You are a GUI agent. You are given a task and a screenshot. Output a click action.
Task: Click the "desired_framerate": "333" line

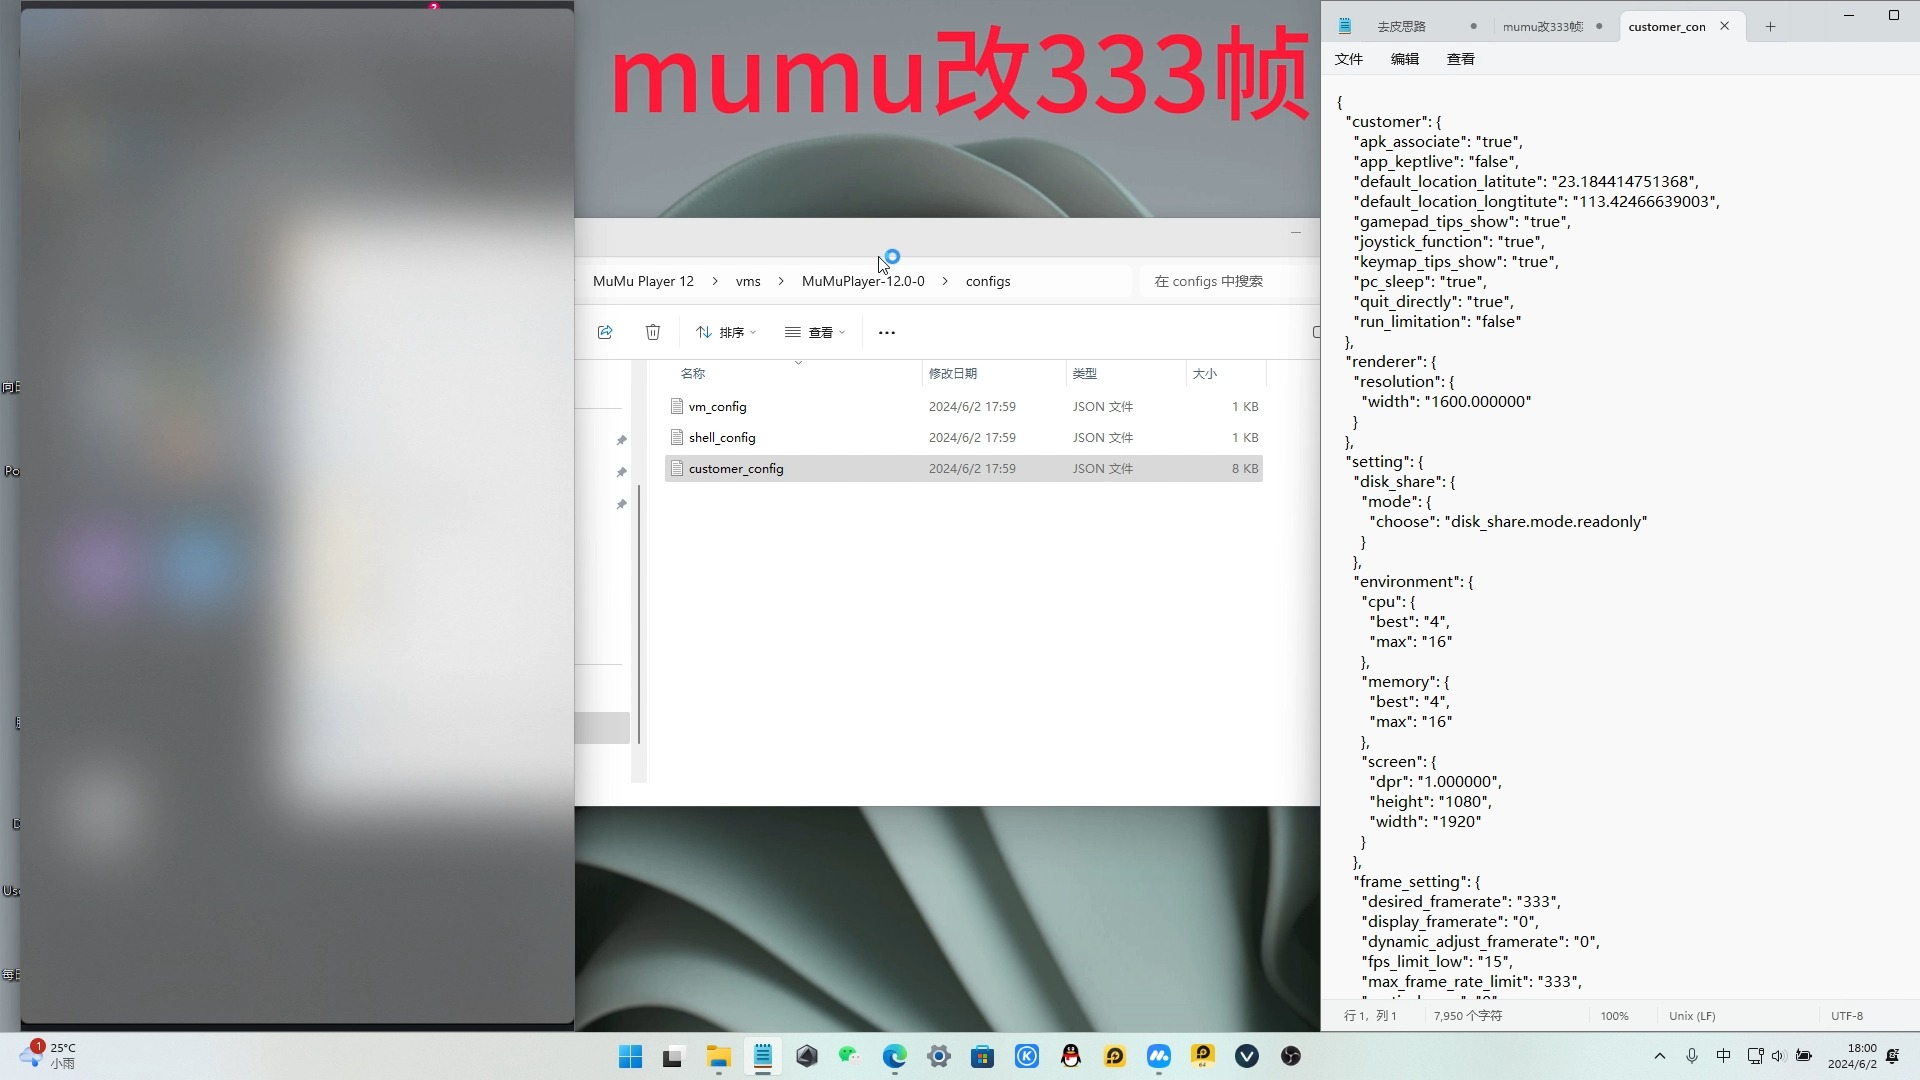click(x=1461, y=902)
